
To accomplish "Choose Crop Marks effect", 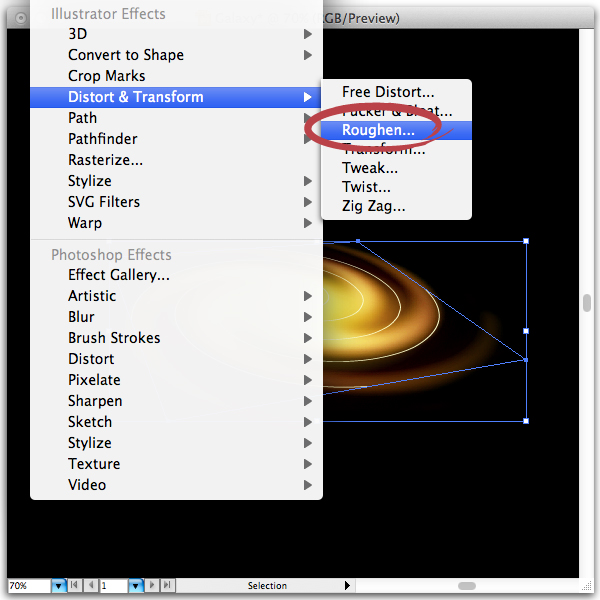I will click(x=176, y=76).
